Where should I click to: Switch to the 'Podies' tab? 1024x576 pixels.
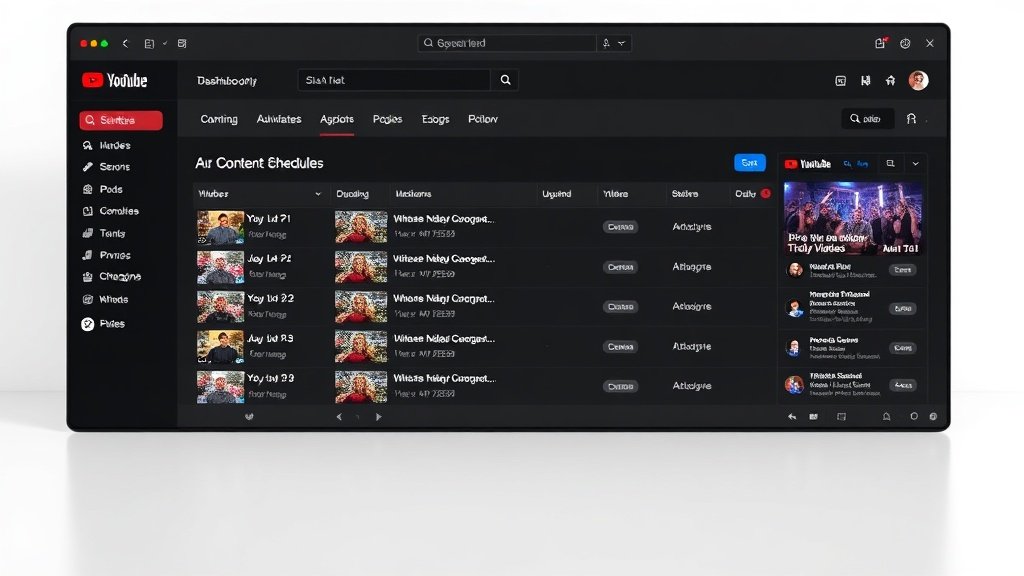387,120
